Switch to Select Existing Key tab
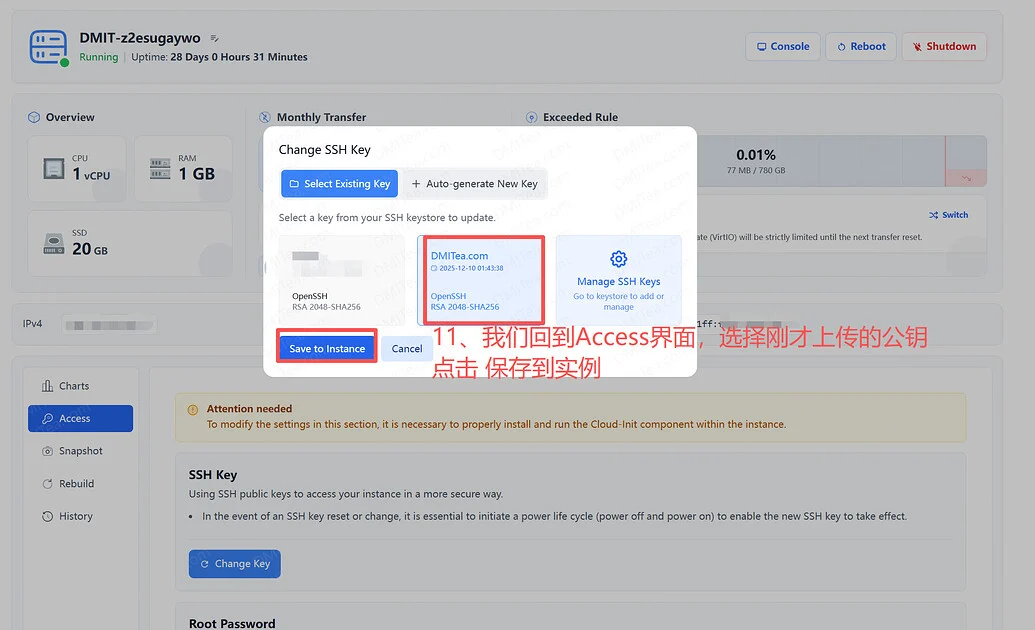This screenshot has height=630, width=1035. (339, 184)
